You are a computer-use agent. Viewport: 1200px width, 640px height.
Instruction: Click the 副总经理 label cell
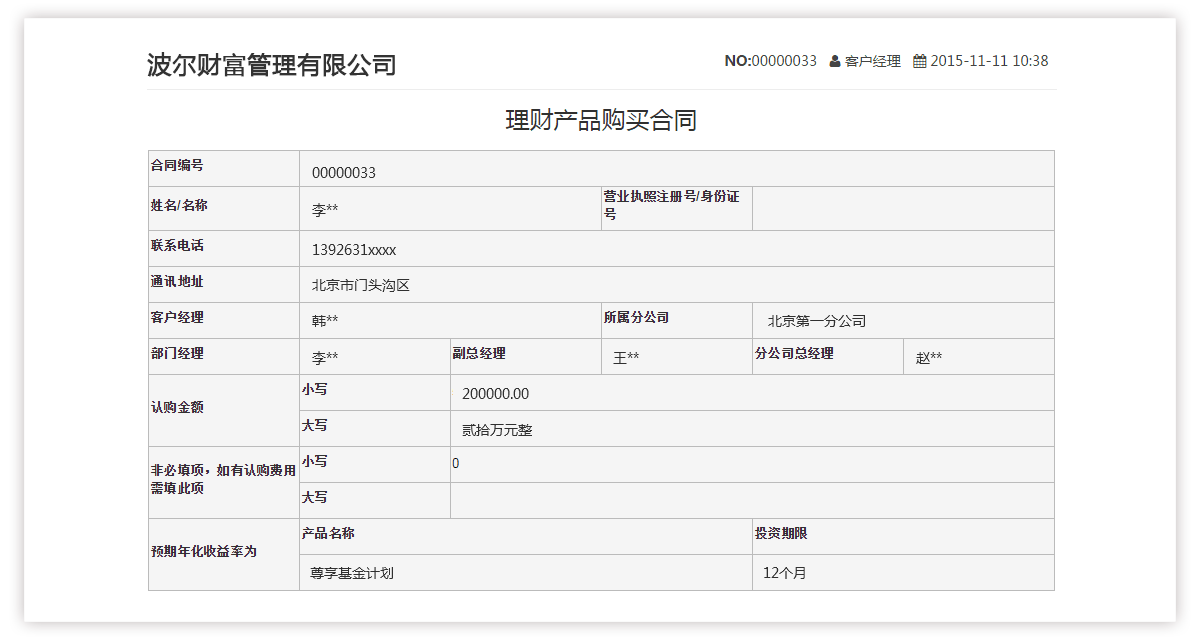pos(526,357)
